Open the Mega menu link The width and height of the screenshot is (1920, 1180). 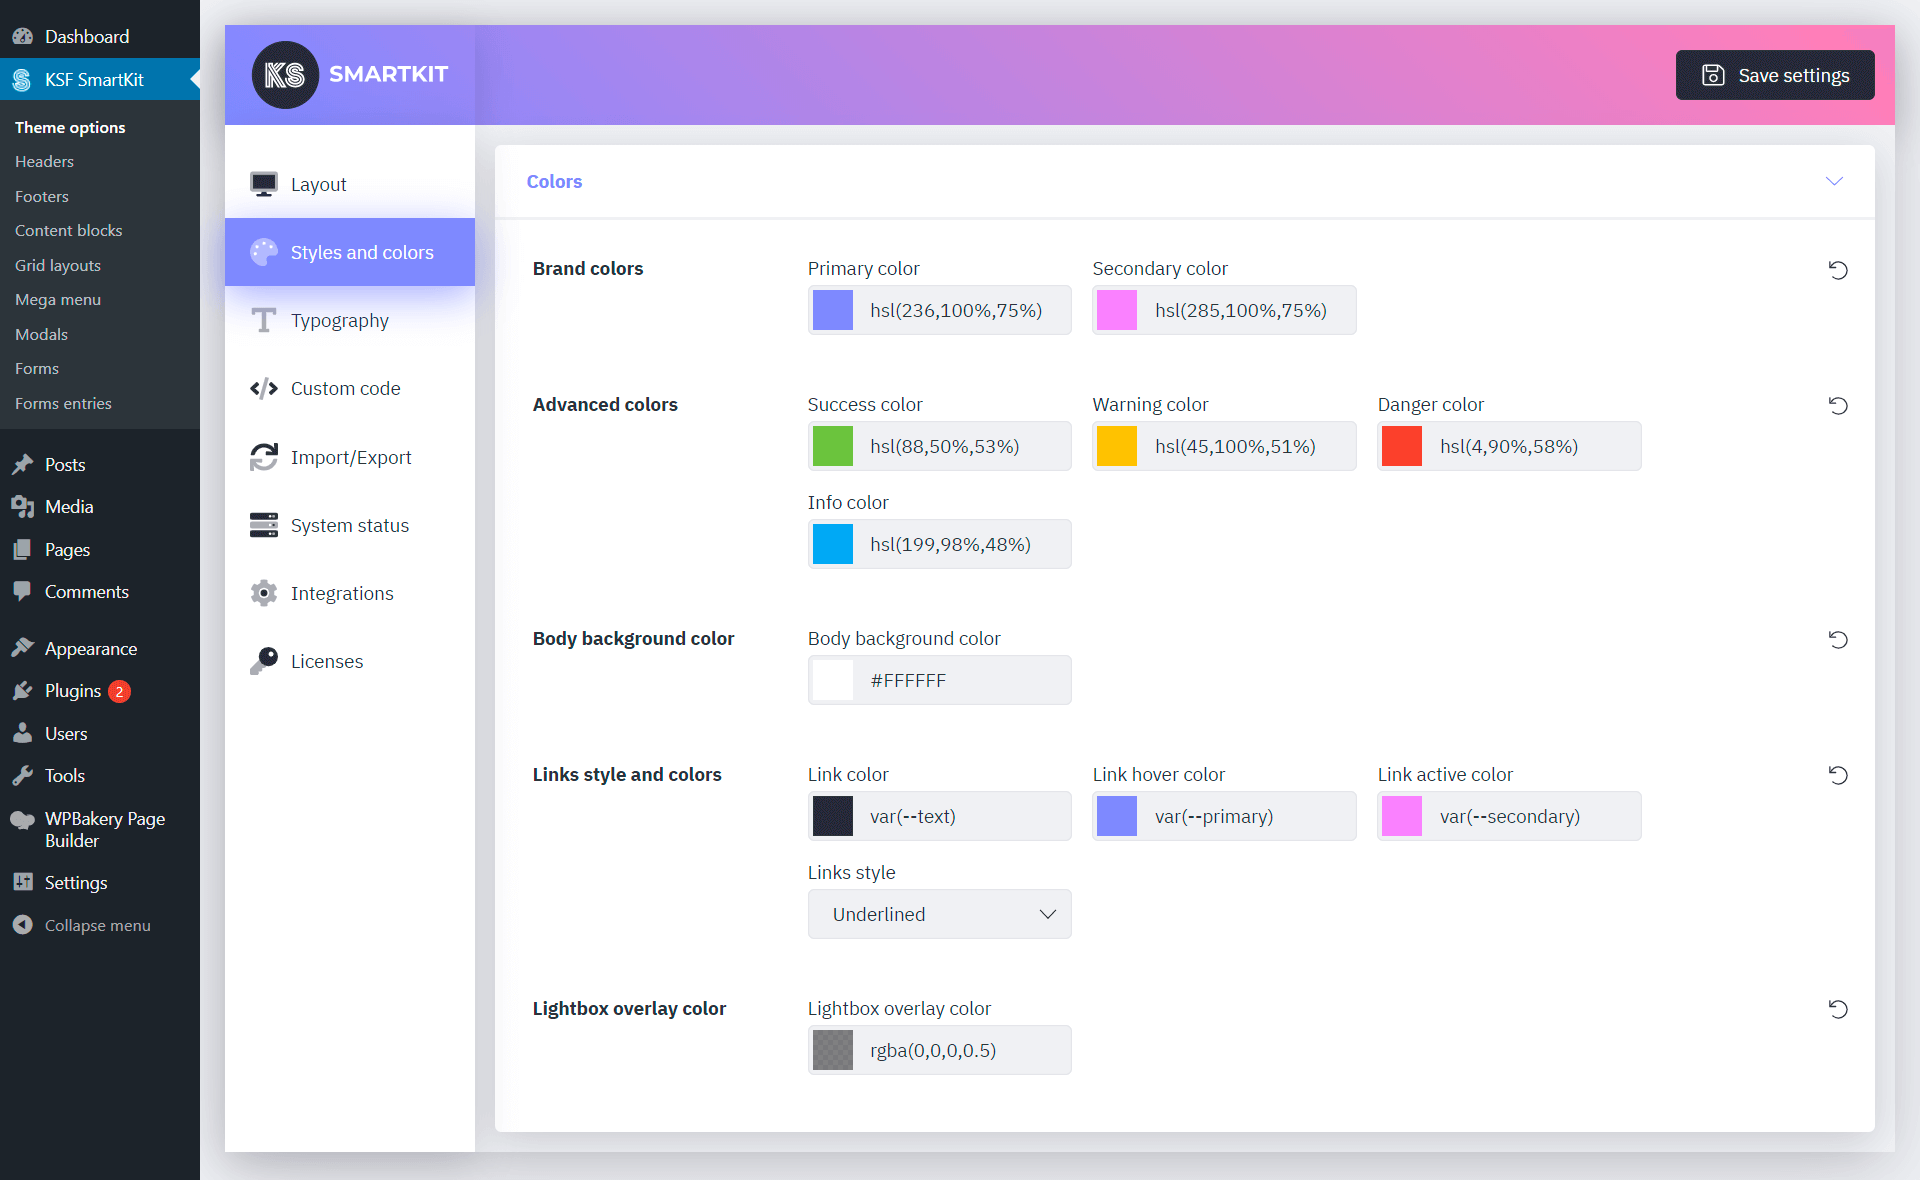[58, 300]
